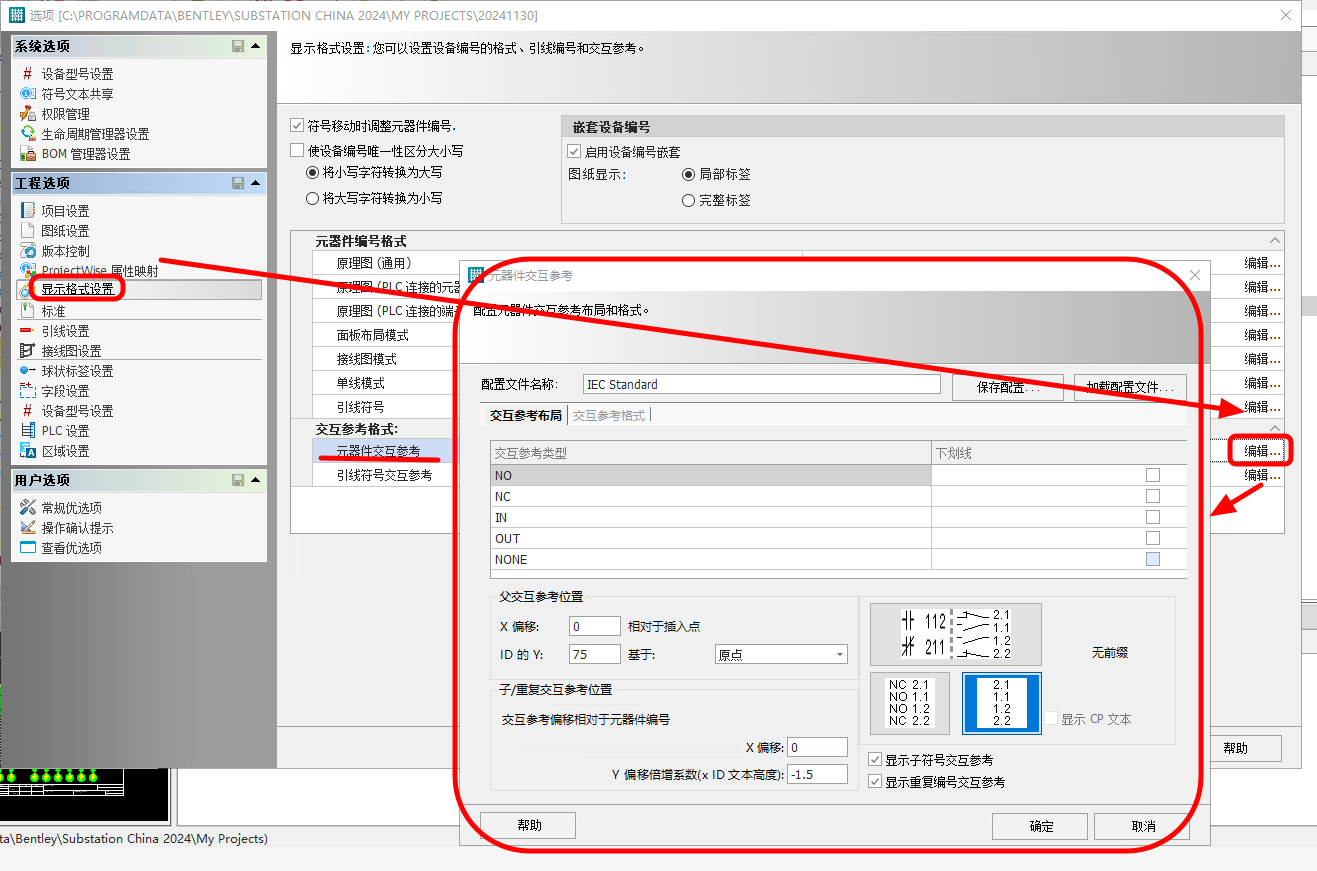Viewport: 1317px width, 871px height.
Task: Choose the 局部标签 radio option
Action: point(688,174)
